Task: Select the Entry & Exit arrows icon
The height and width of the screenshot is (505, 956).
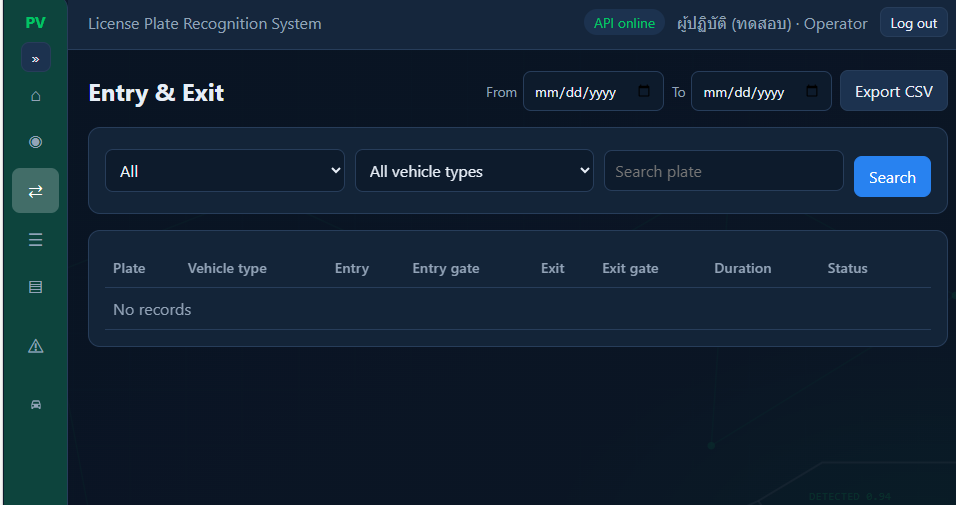Action: [35, 191]
